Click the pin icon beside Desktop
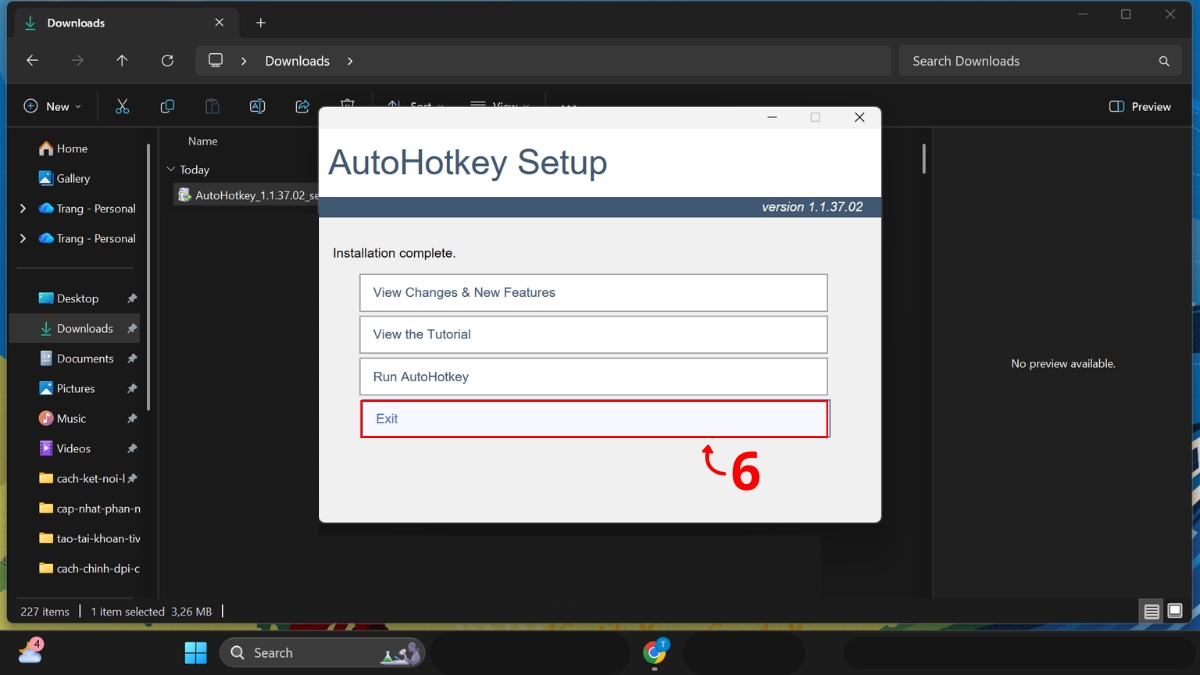 coord(132,298)
